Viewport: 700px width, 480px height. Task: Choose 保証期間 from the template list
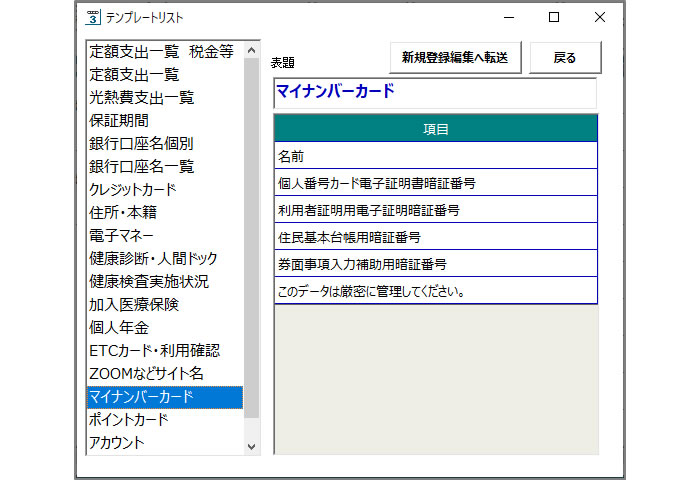point(165,121)
